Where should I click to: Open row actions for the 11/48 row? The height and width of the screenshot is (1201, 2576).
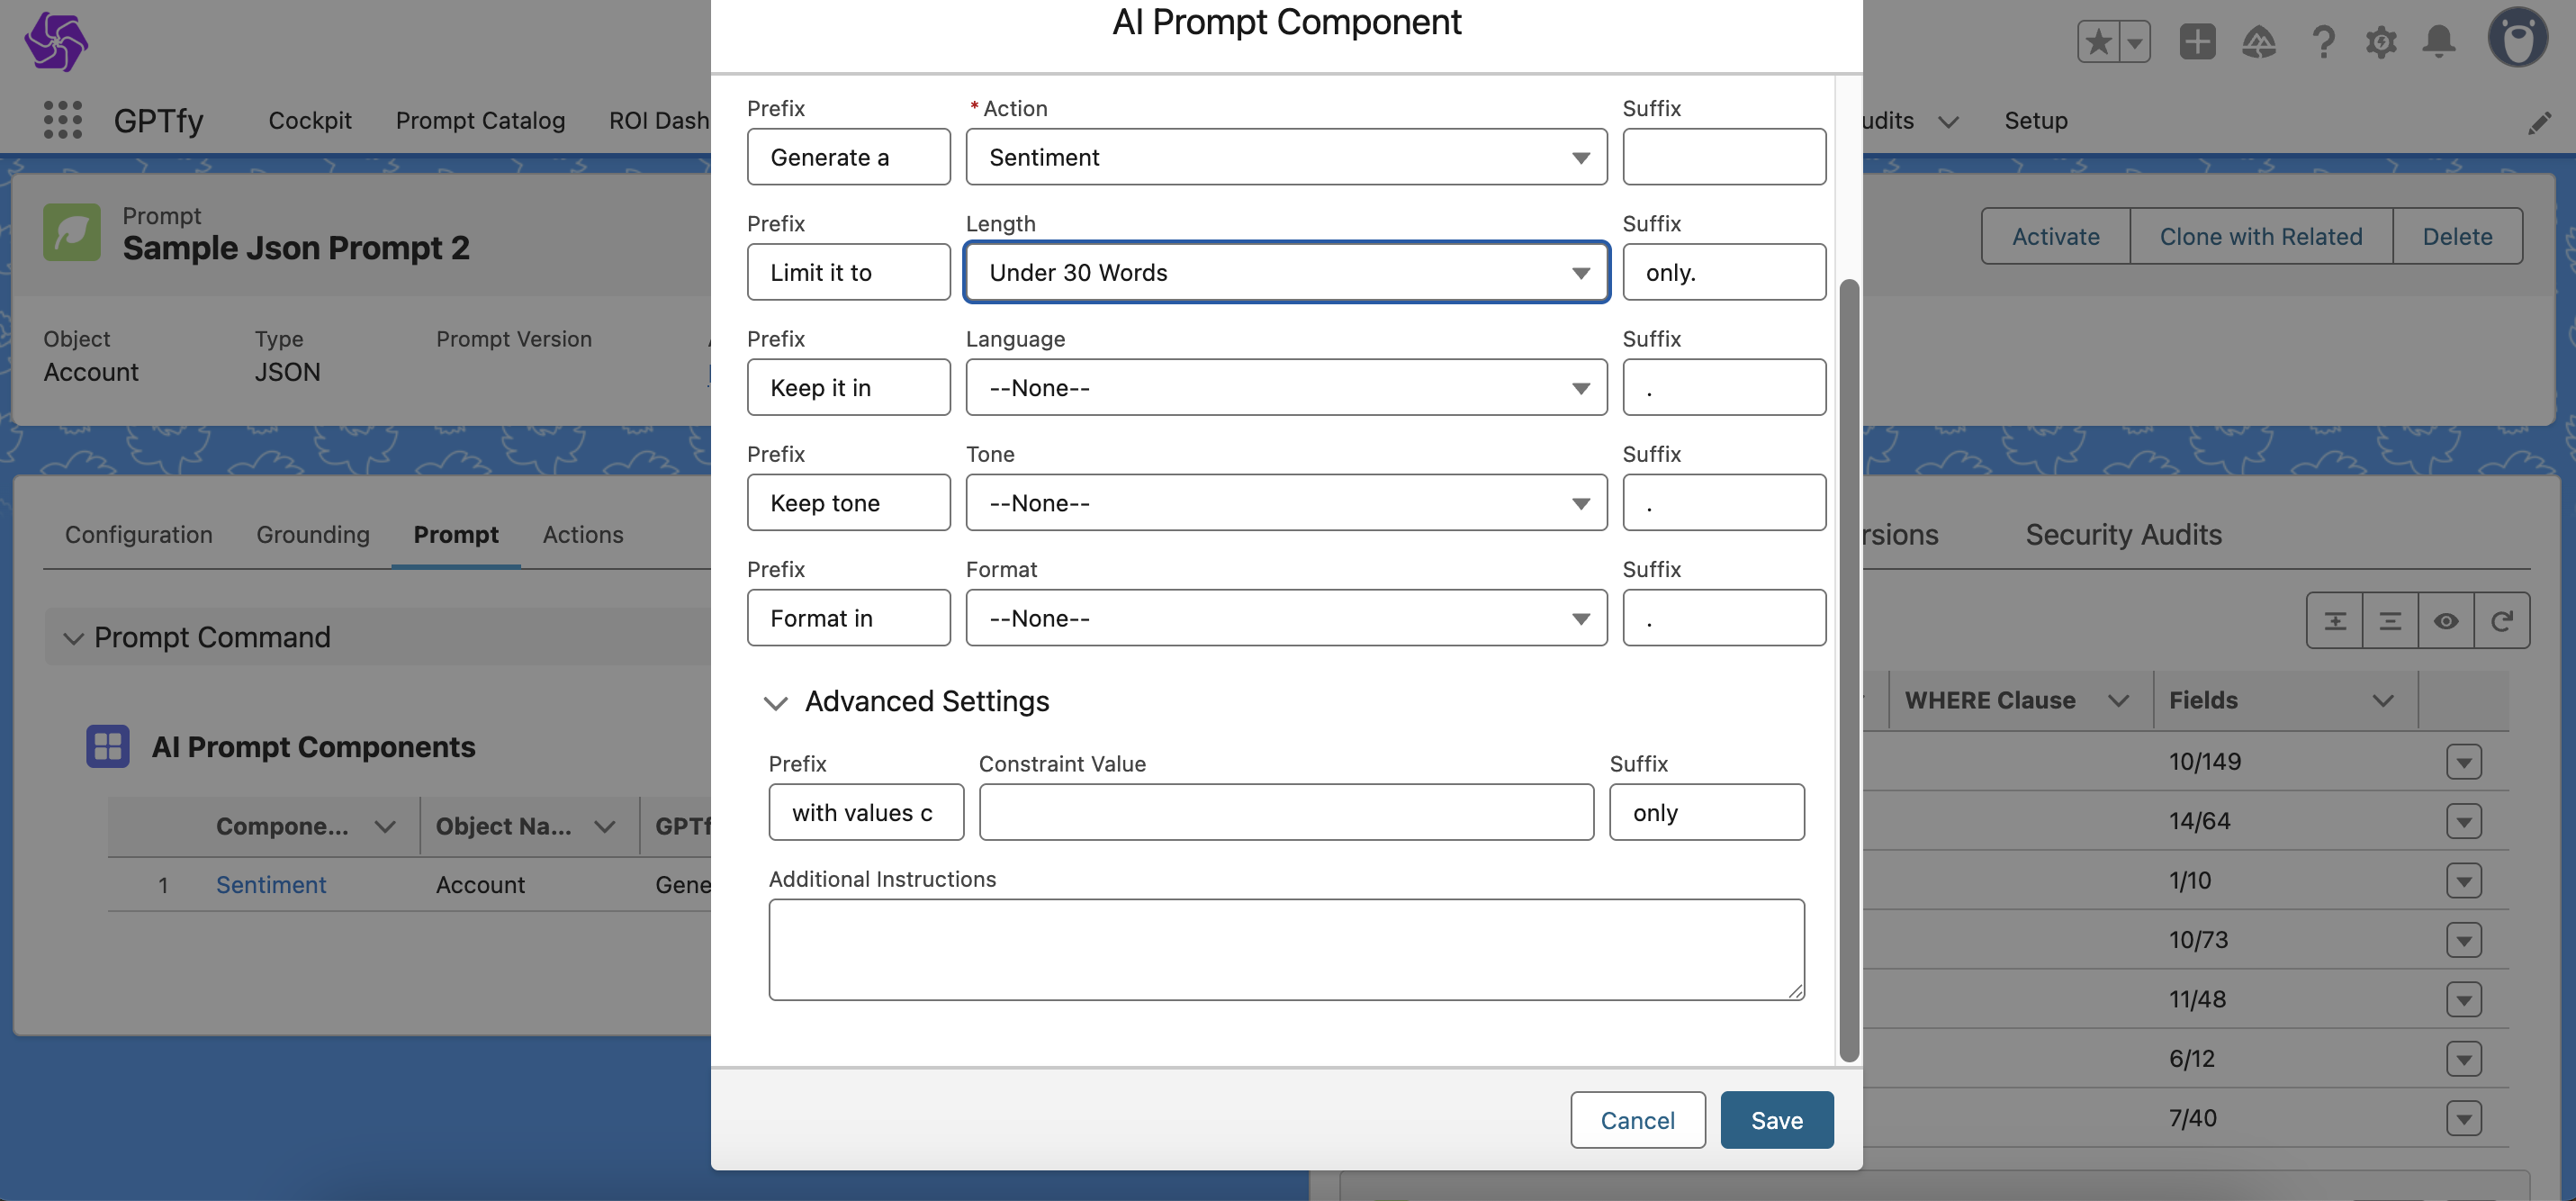(2464, 999)
